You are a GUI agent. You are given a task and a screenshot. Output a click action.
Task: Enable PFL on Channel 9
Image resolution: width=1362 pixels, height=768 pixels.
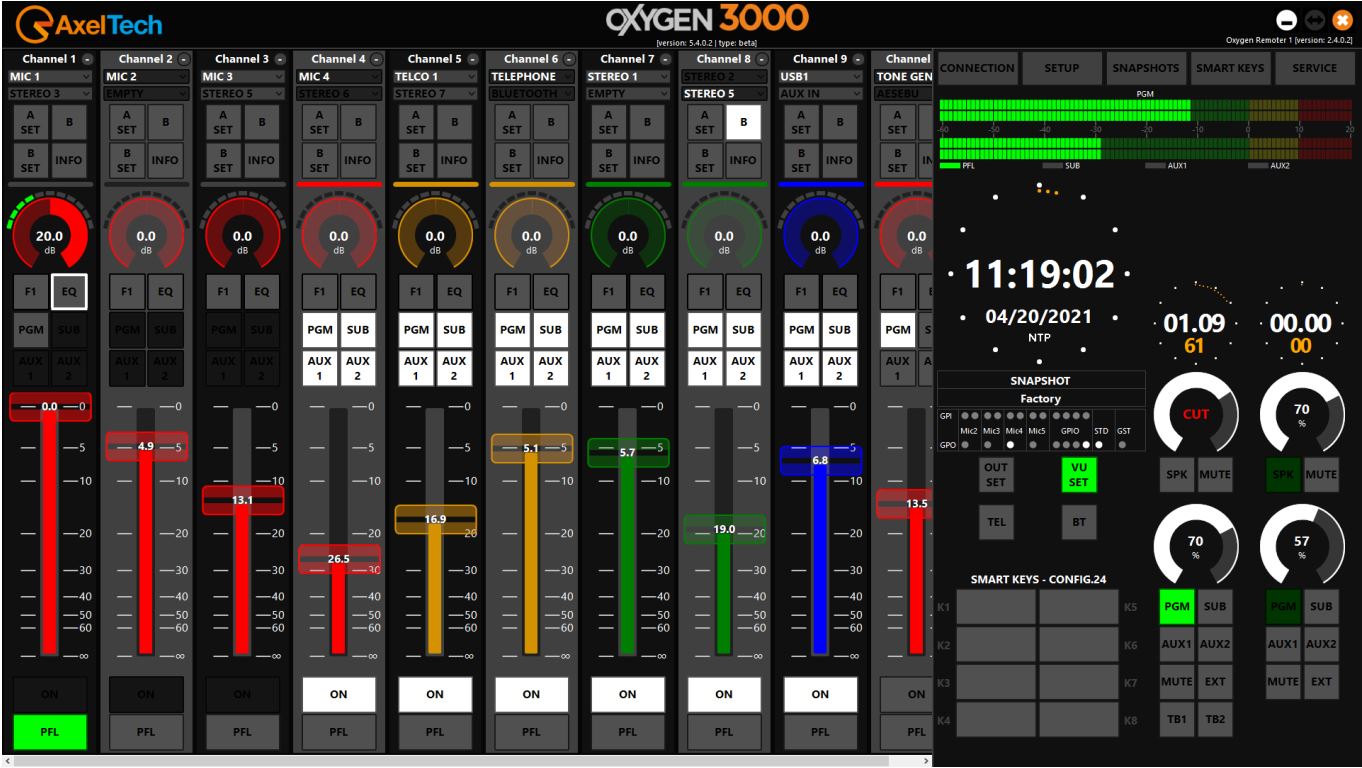820,731
